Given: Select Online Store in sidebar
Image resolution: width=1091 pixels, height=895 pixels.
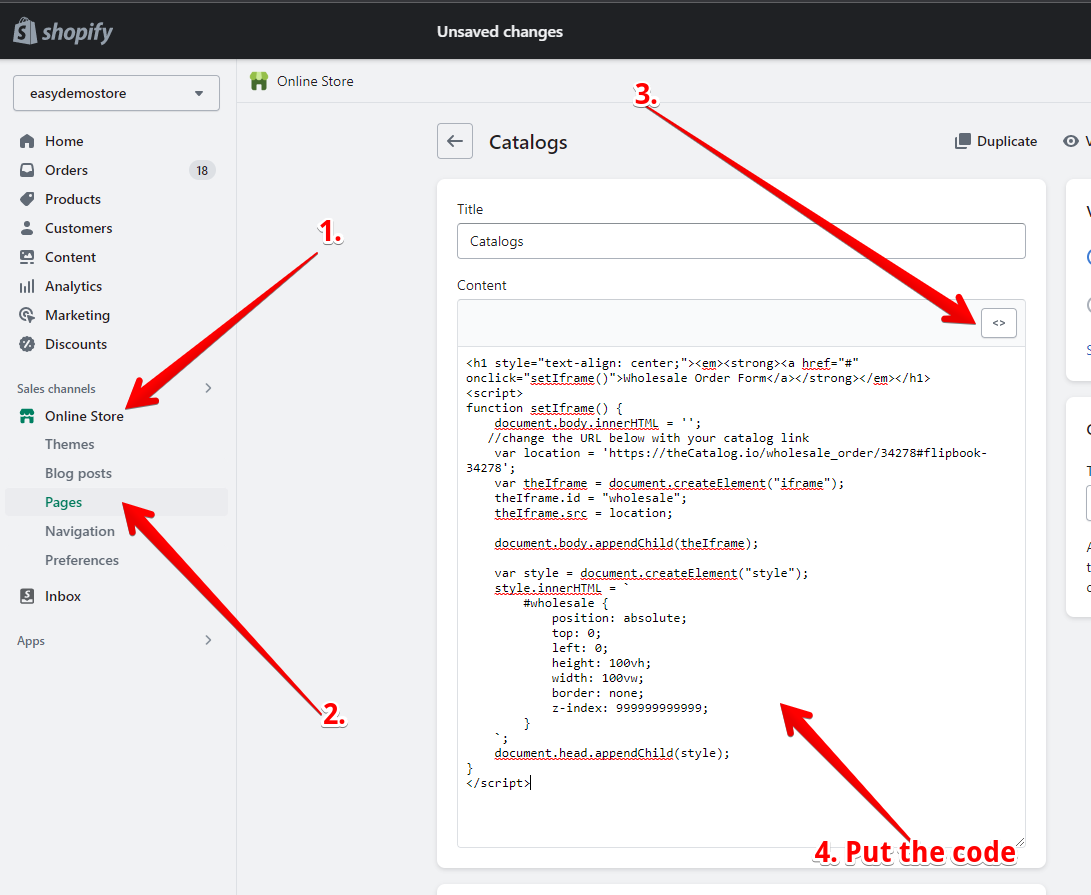Looking at the screenshot, I should [84, 416].
